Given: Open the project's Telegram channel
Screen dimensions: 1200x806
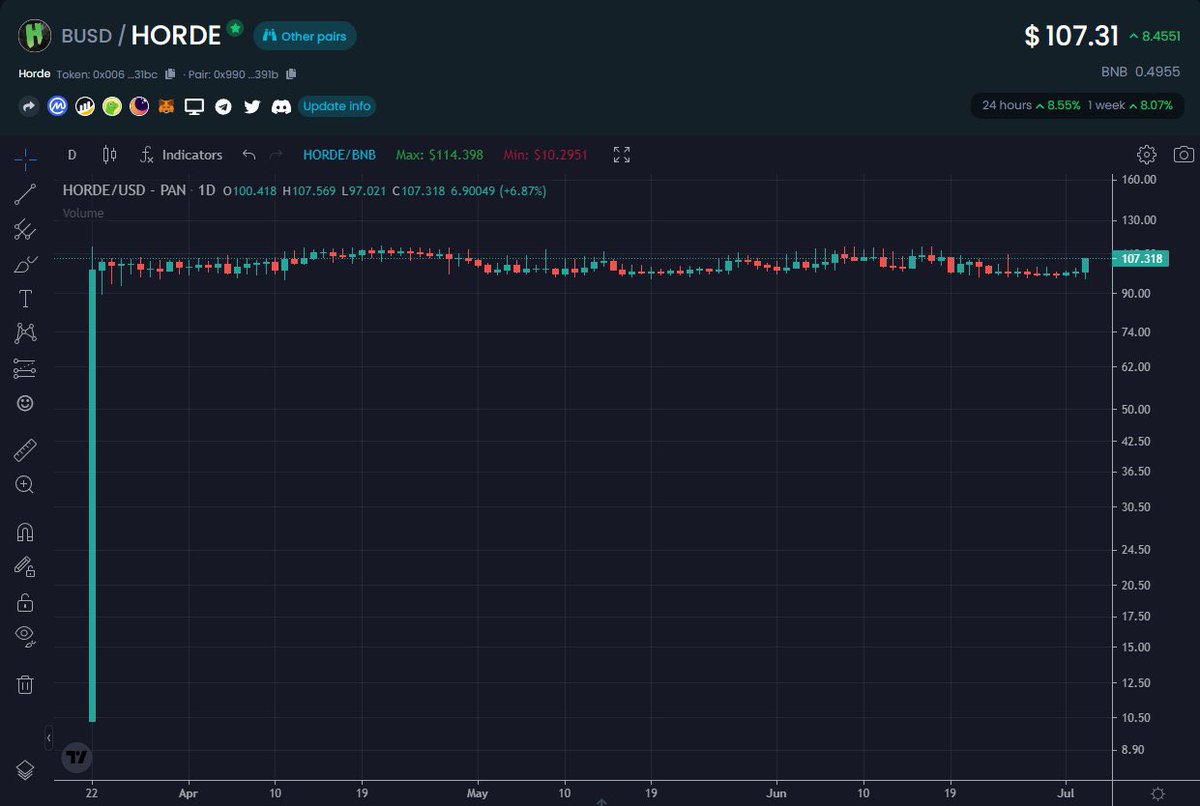Looking at the screenshot, I should click(x=223, y=106).
